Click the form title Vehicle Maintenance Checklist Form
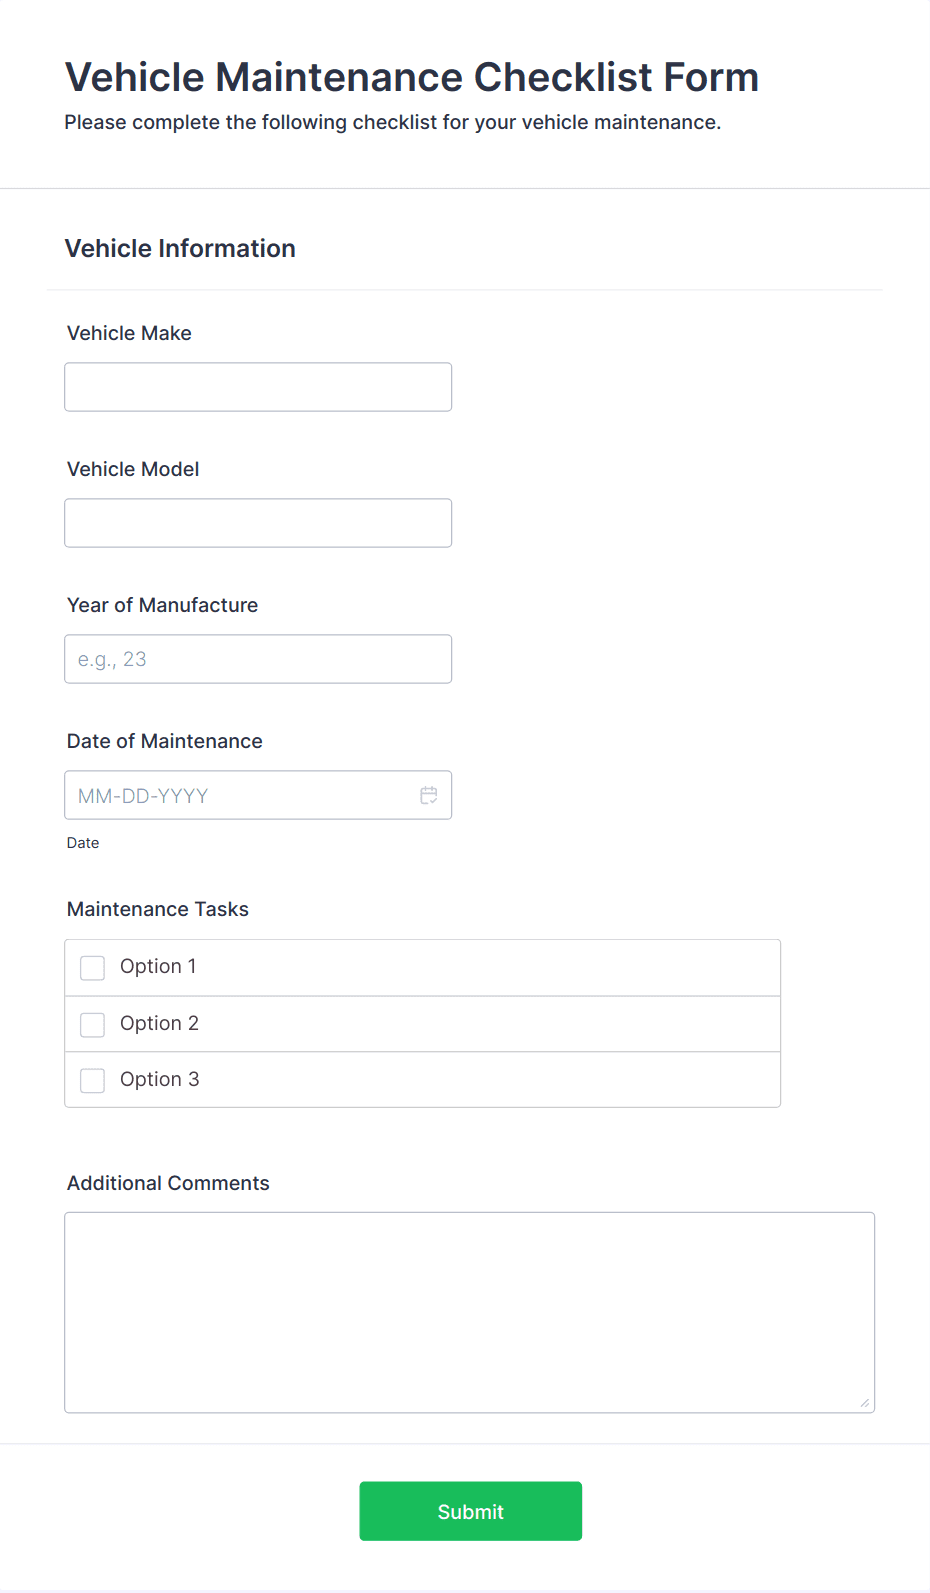This screenshot has width=930, height=1593. click(411, 76)
